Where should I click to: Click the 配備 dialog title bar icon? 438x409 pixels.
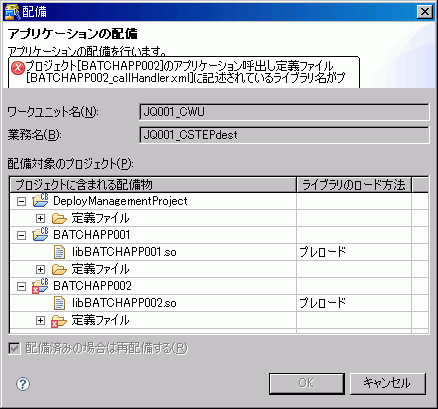12,12
